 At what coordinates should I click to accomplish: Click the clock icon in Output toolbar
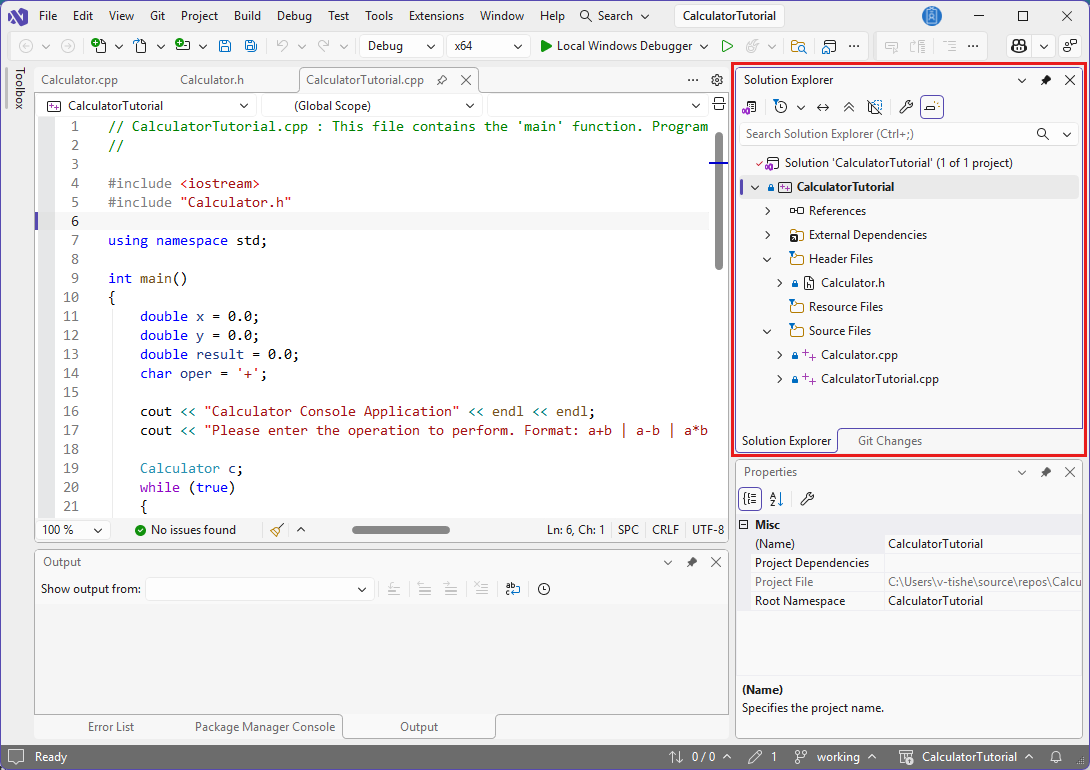[x=544, y=589]
